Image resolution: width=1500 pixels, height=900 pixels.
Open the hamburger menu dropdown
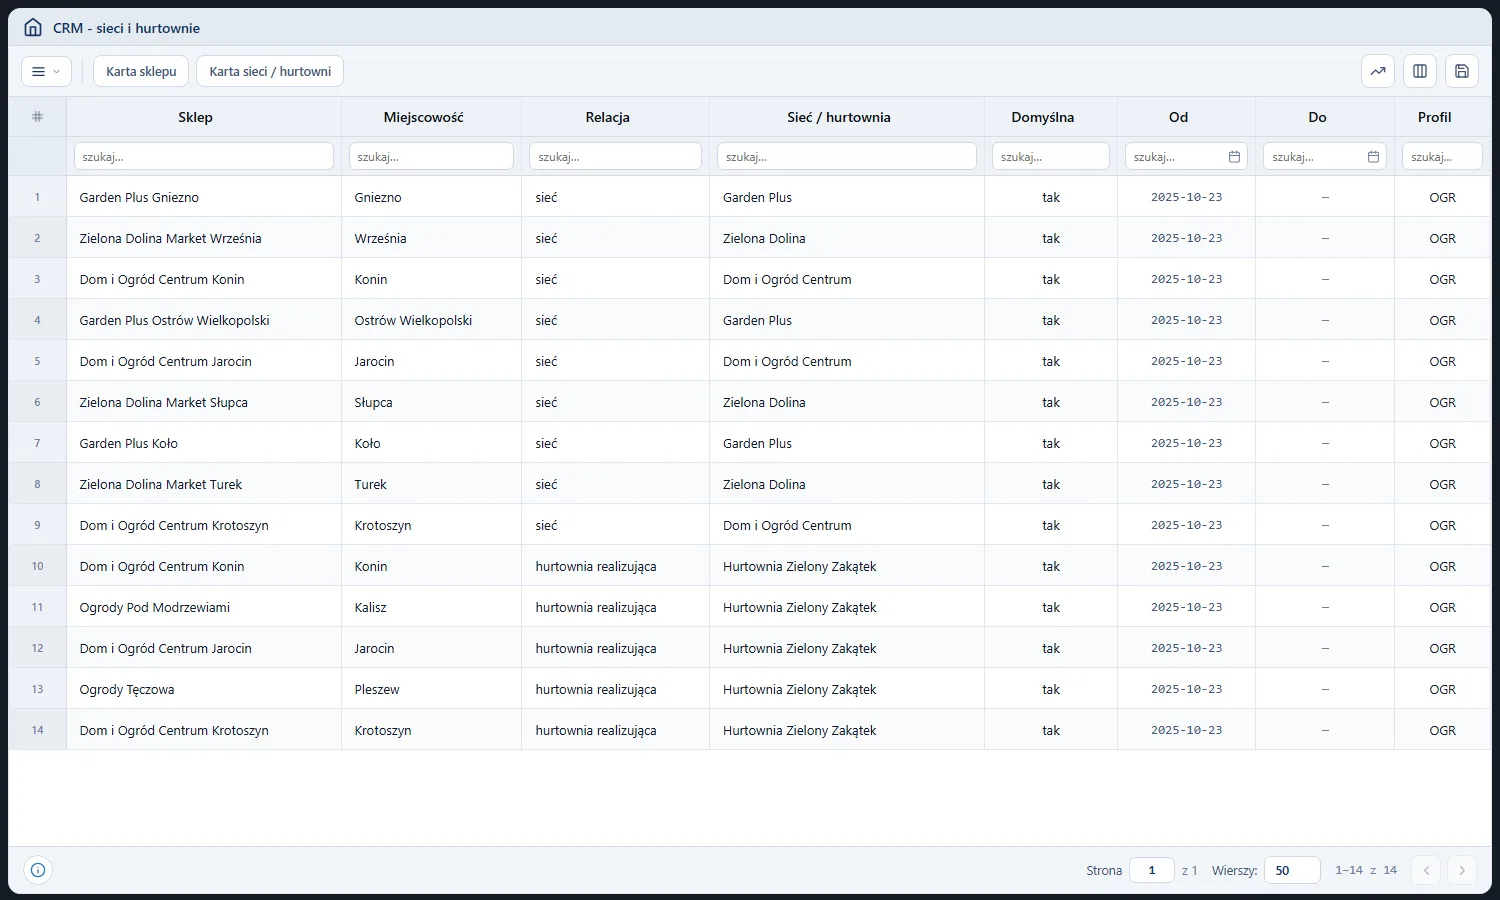tap(46, 71)
